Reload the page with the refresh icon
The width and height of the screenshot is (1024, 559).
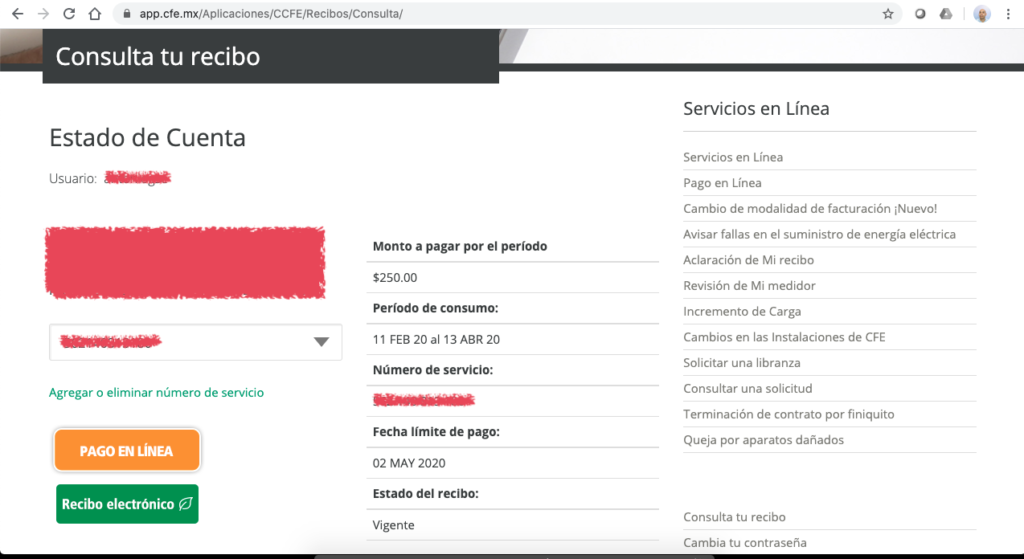[69, 14]
